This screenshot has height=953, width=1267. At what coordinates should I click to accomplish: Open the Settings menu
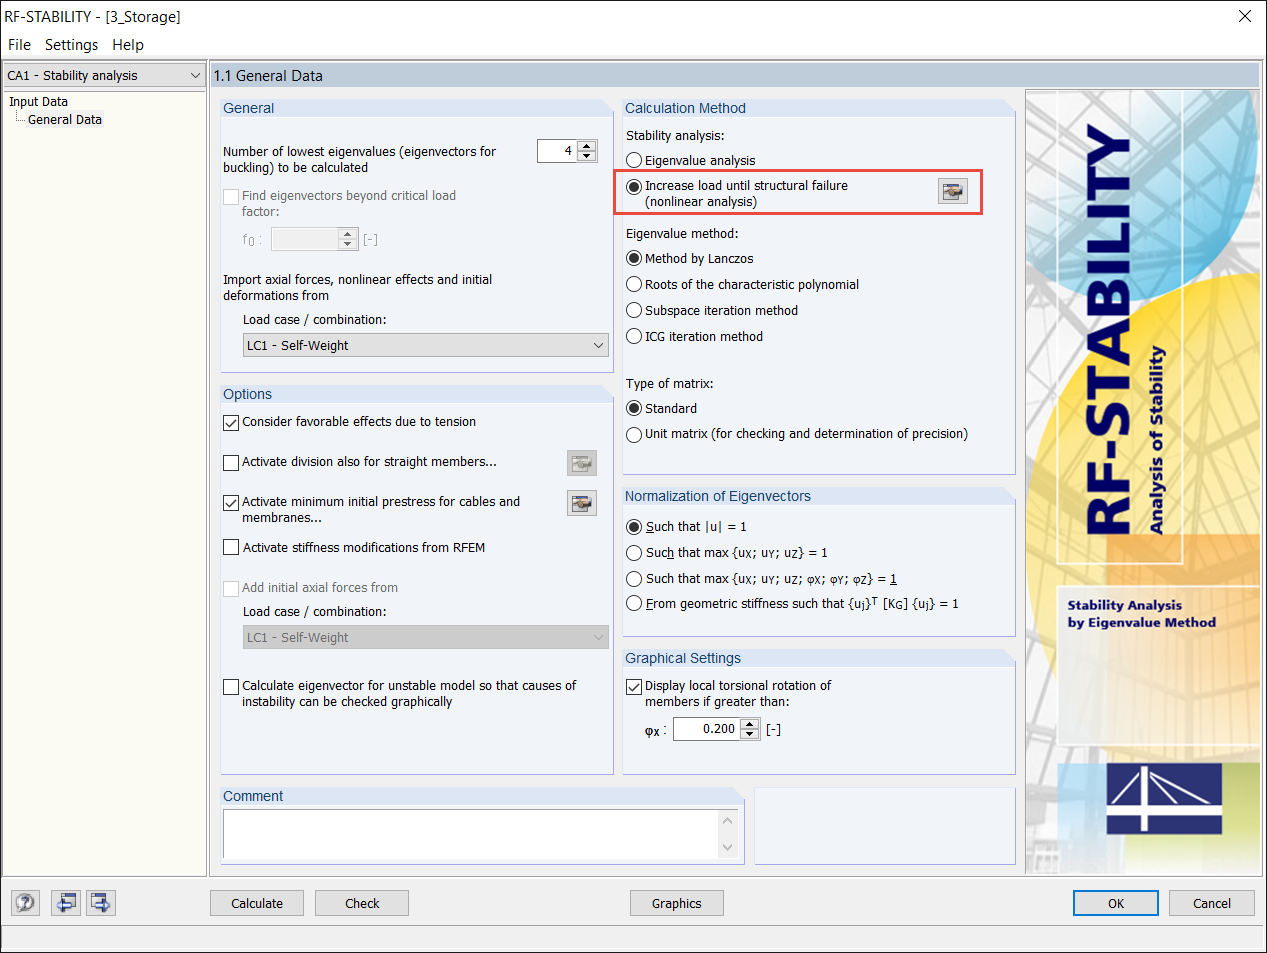coord(70,44)
